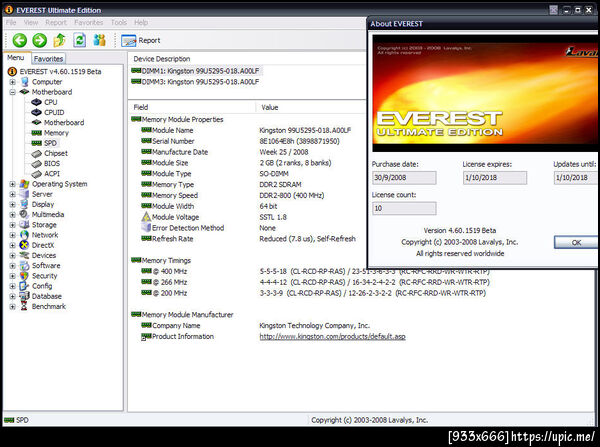Image resolution: width=600 pixels, height=447 pixels.
Task: Open the Report toolbar button
Action: coord(141,41)
